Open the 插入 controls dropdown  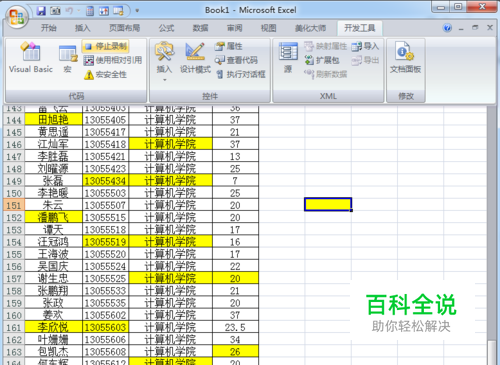[164, 62]
